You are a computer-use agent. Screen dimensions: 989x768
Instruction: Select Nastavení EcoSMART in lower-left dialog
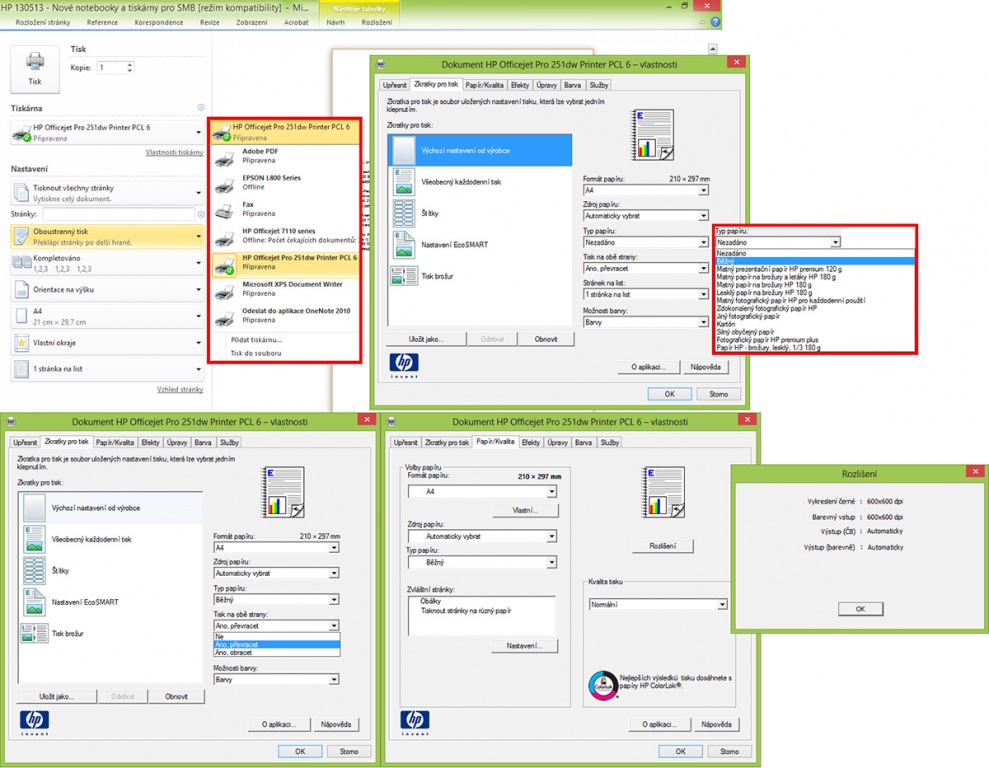pos(111,602)
